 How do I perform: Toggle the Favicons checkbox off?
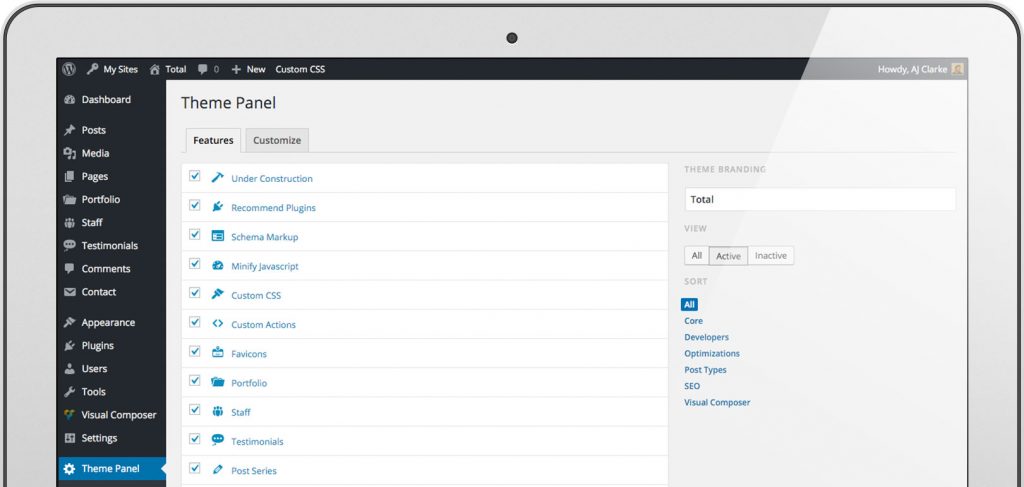coord(195,351)
